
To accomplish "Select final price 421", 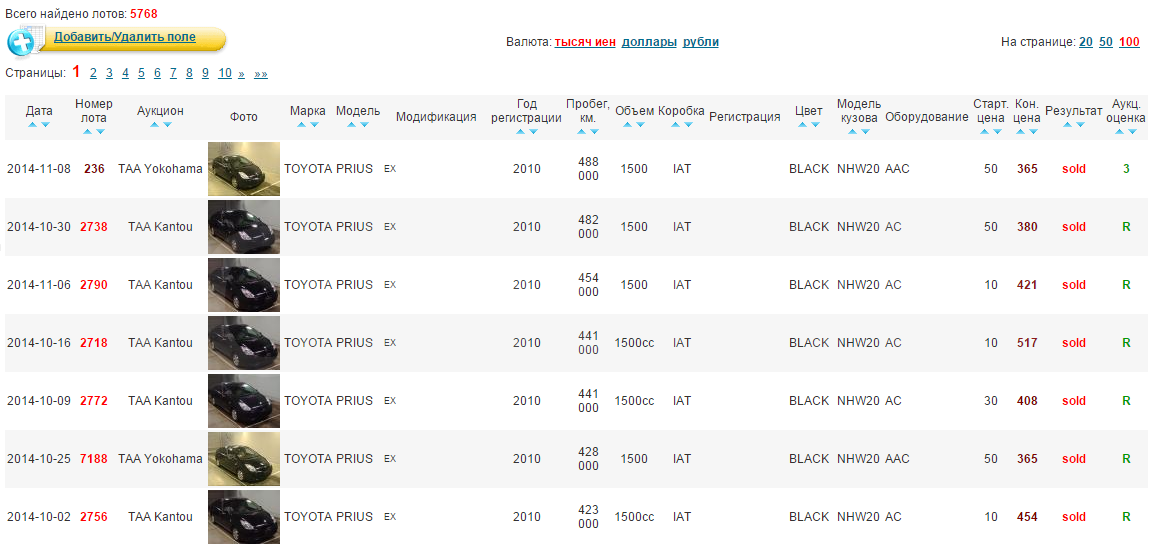I will (x=1027, y=285).
